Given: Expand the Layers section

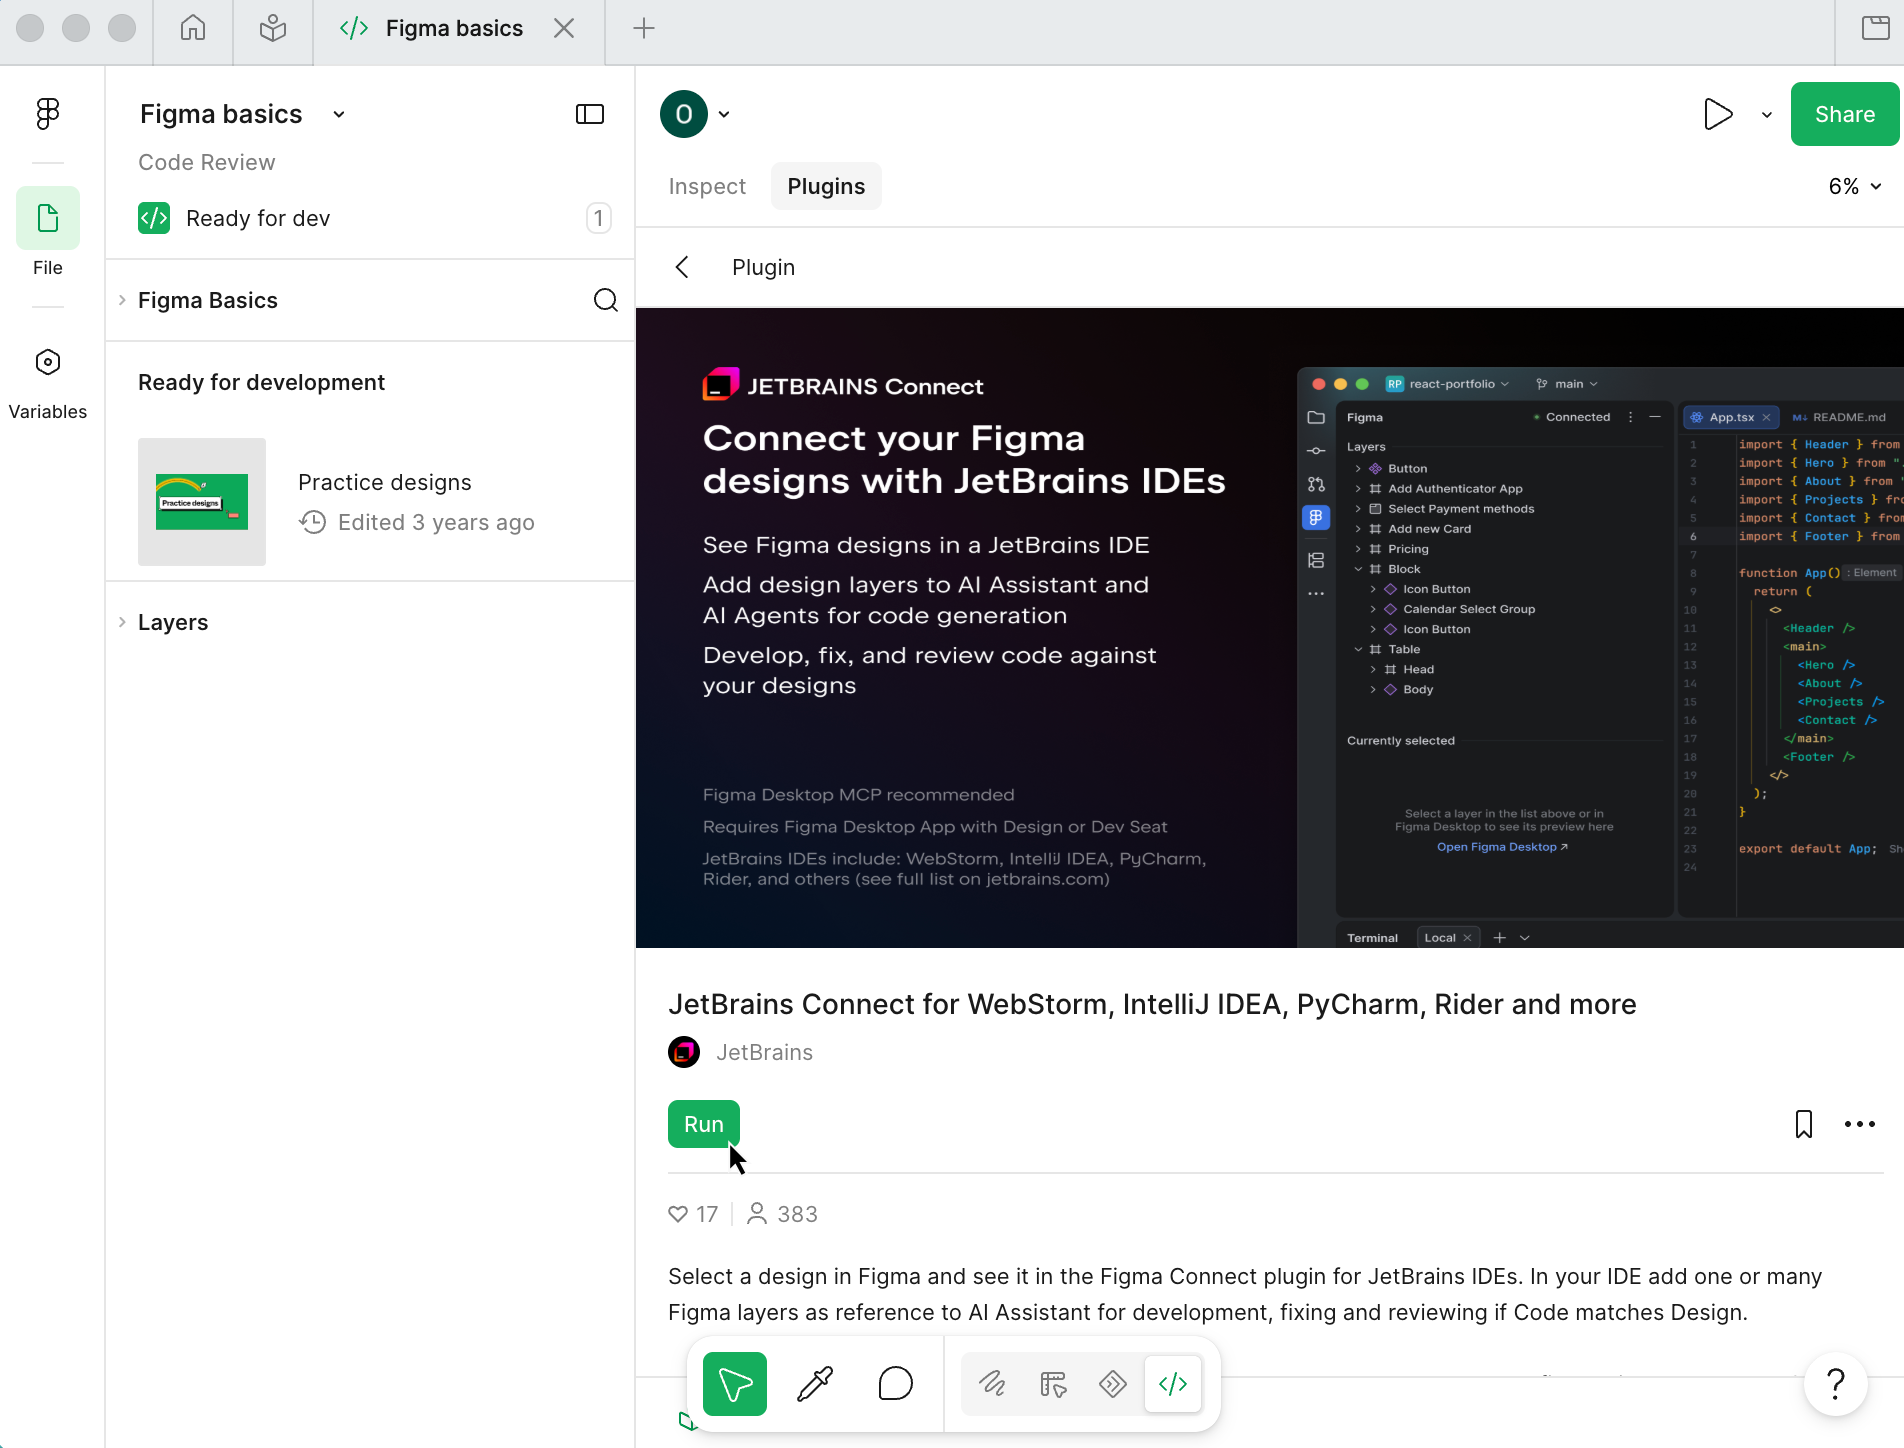Looking at the screenshot, I should (122, 622).
